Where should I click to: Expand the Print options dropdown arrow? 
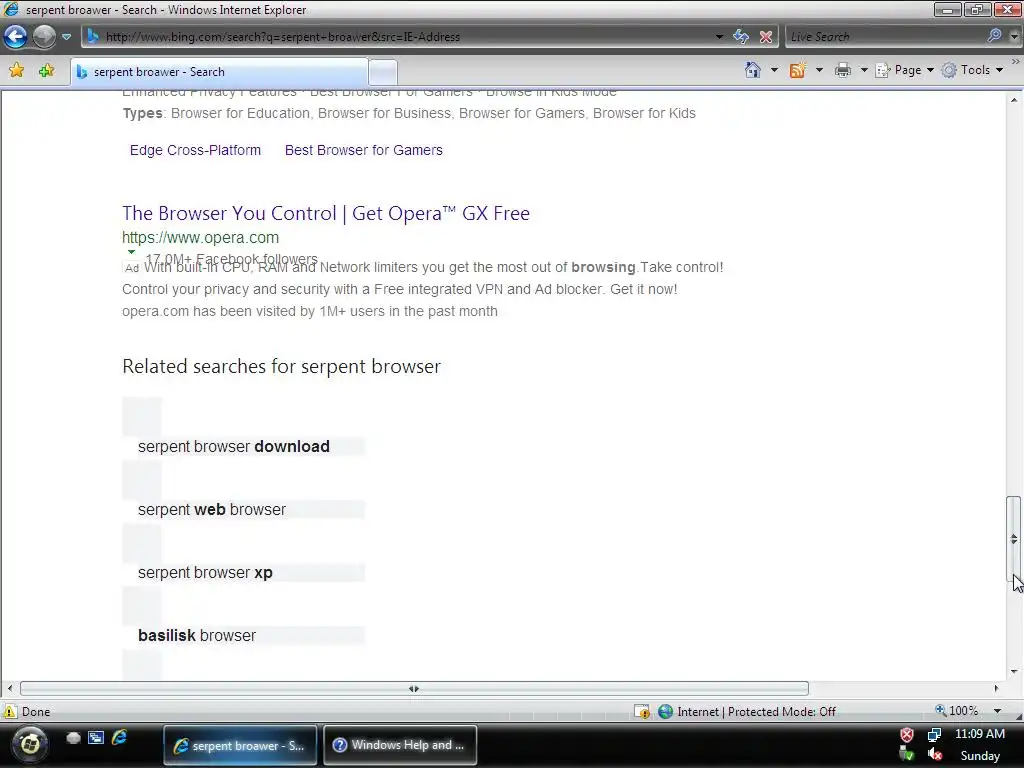click(863, 70)
